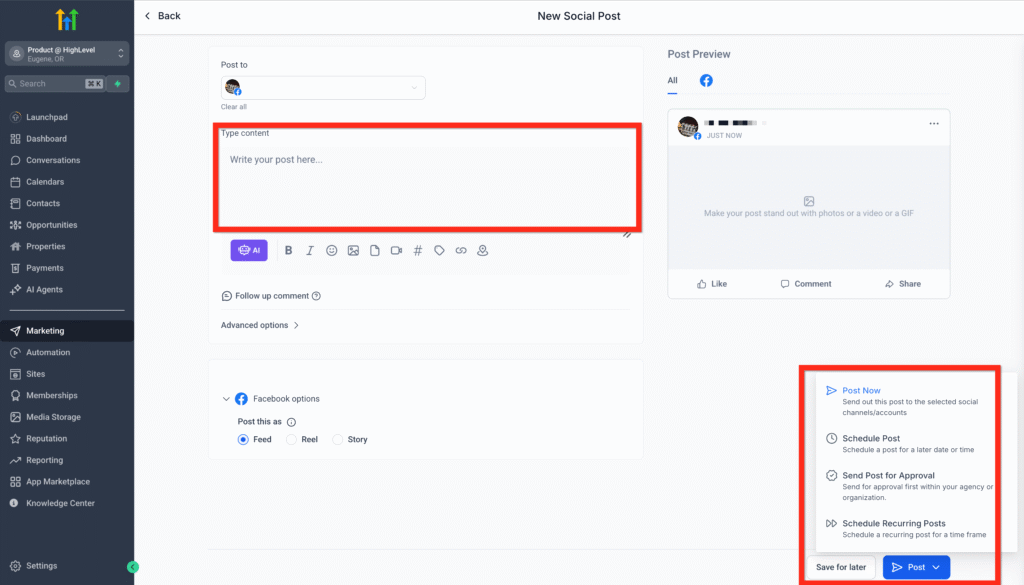Image resolution: width=1024 pixels, height=585 pixels.
Task: Choose Schedule Post from the menu
Action: pos(871,439)
